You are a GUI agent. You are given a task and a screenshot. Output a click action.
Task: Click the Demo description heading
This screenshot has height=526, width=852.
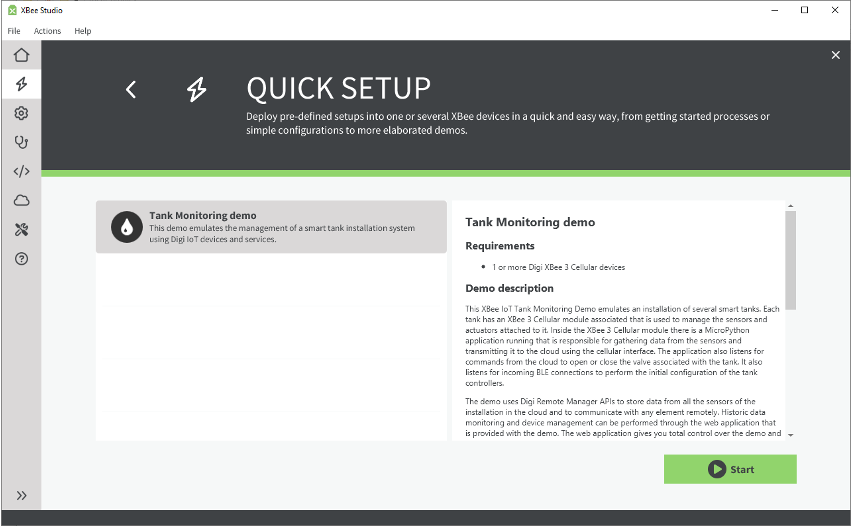pyautogui.click(x=509, y=288)
